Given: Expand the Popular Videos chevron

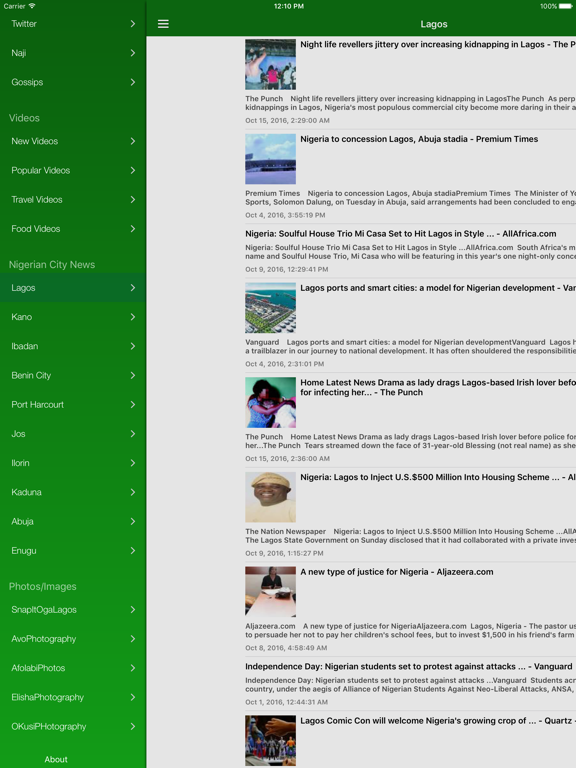Looking at the screenshot, I should click(133, 170).
